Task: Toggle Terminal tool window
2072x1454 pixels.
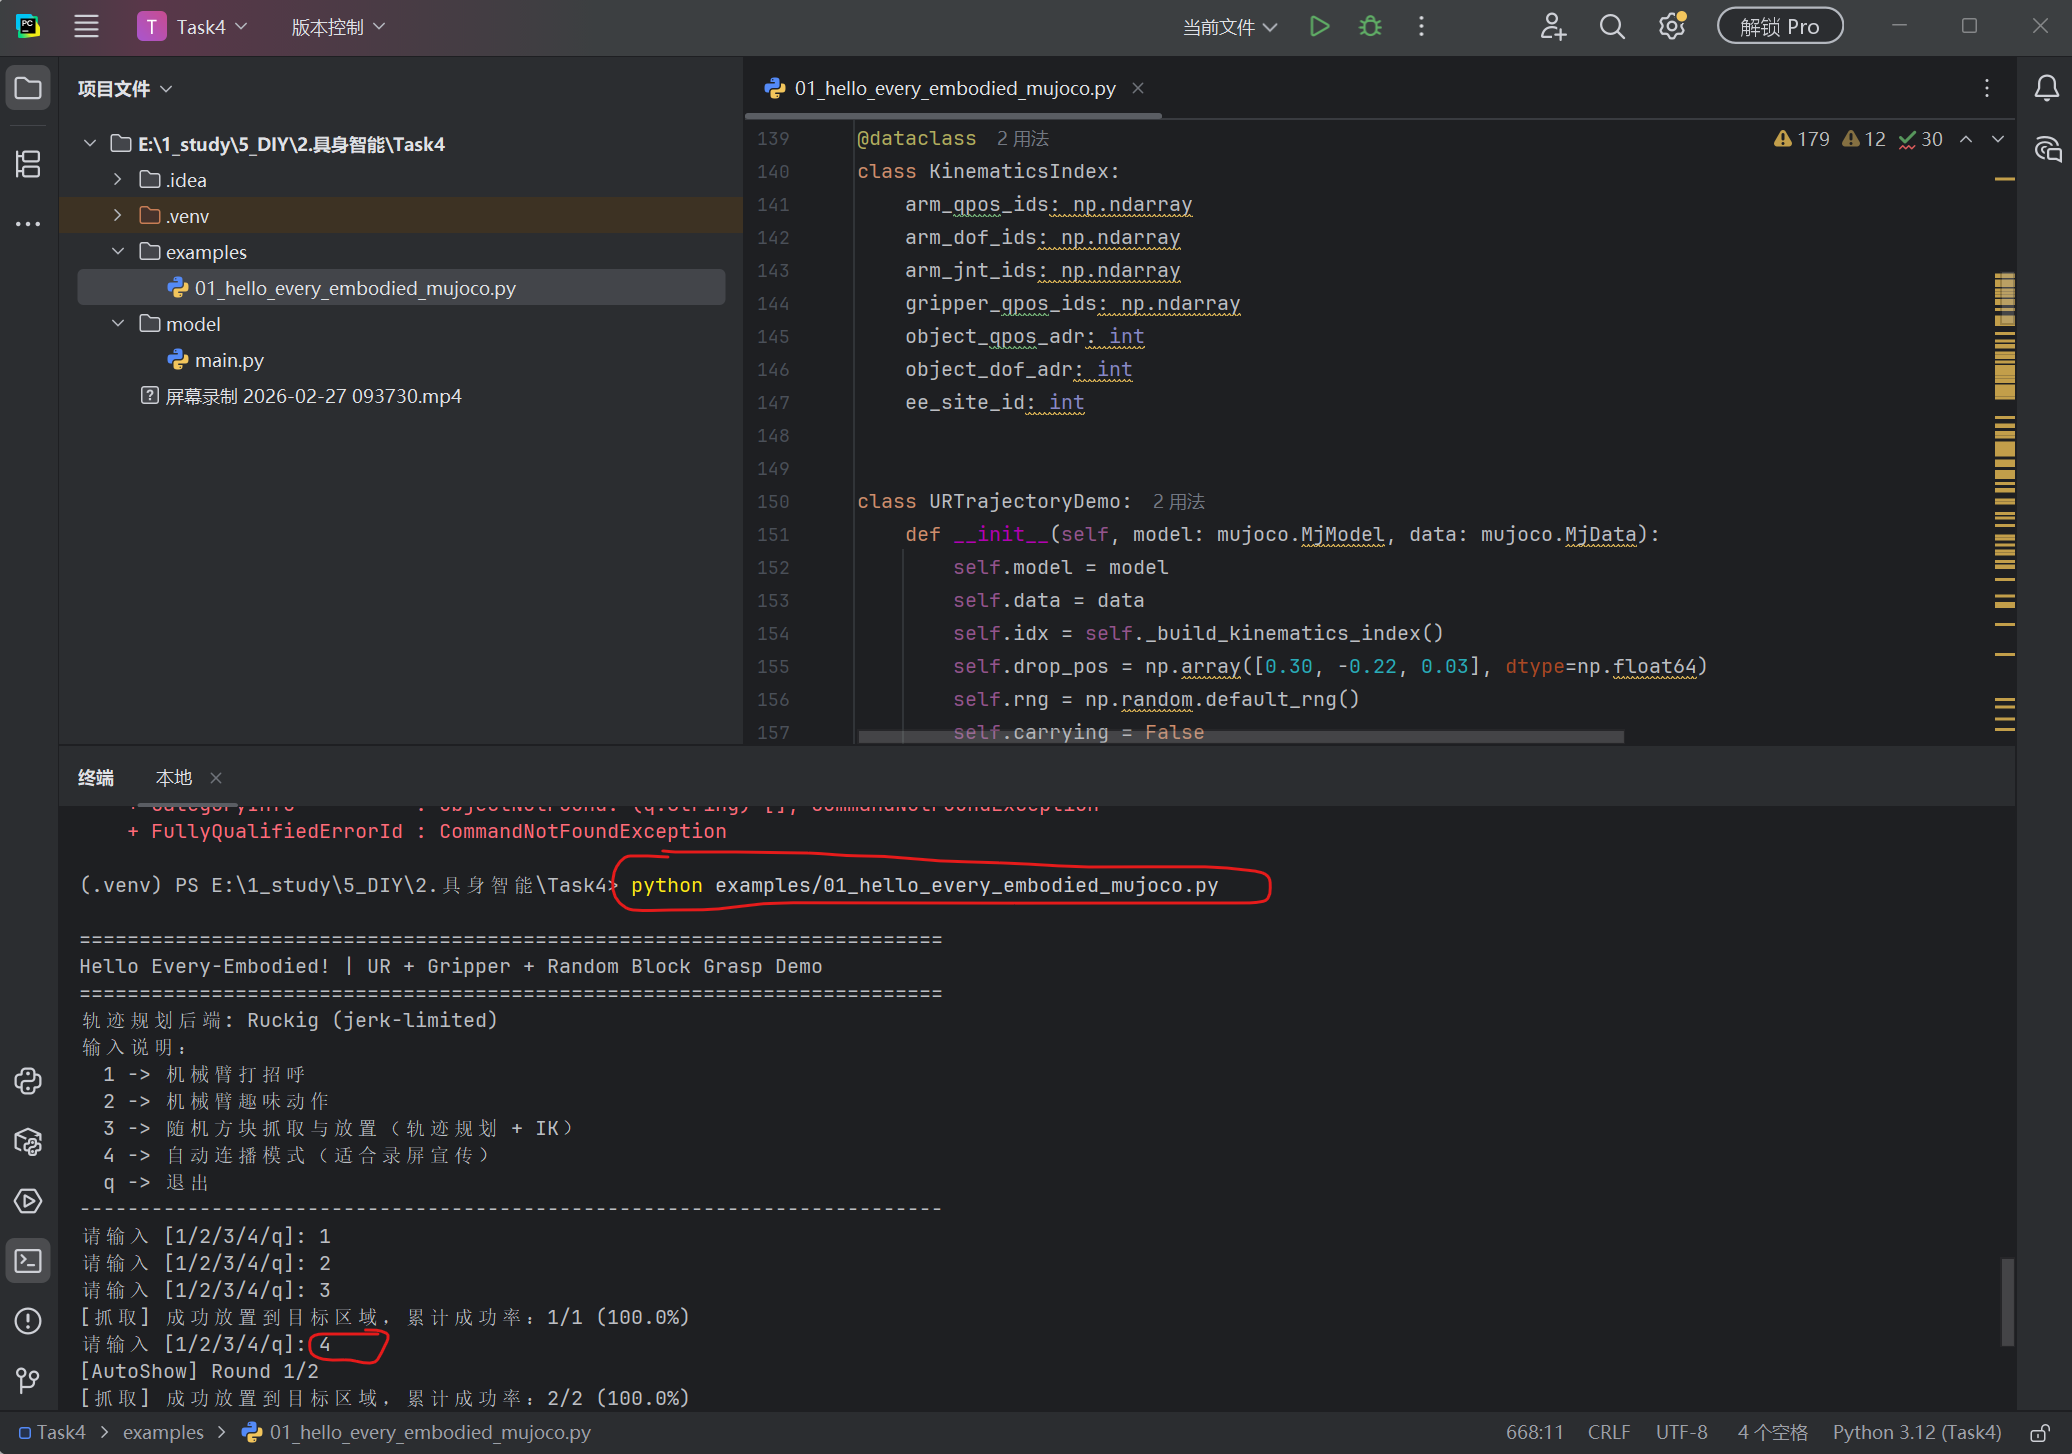Action: click(28, 1261)
